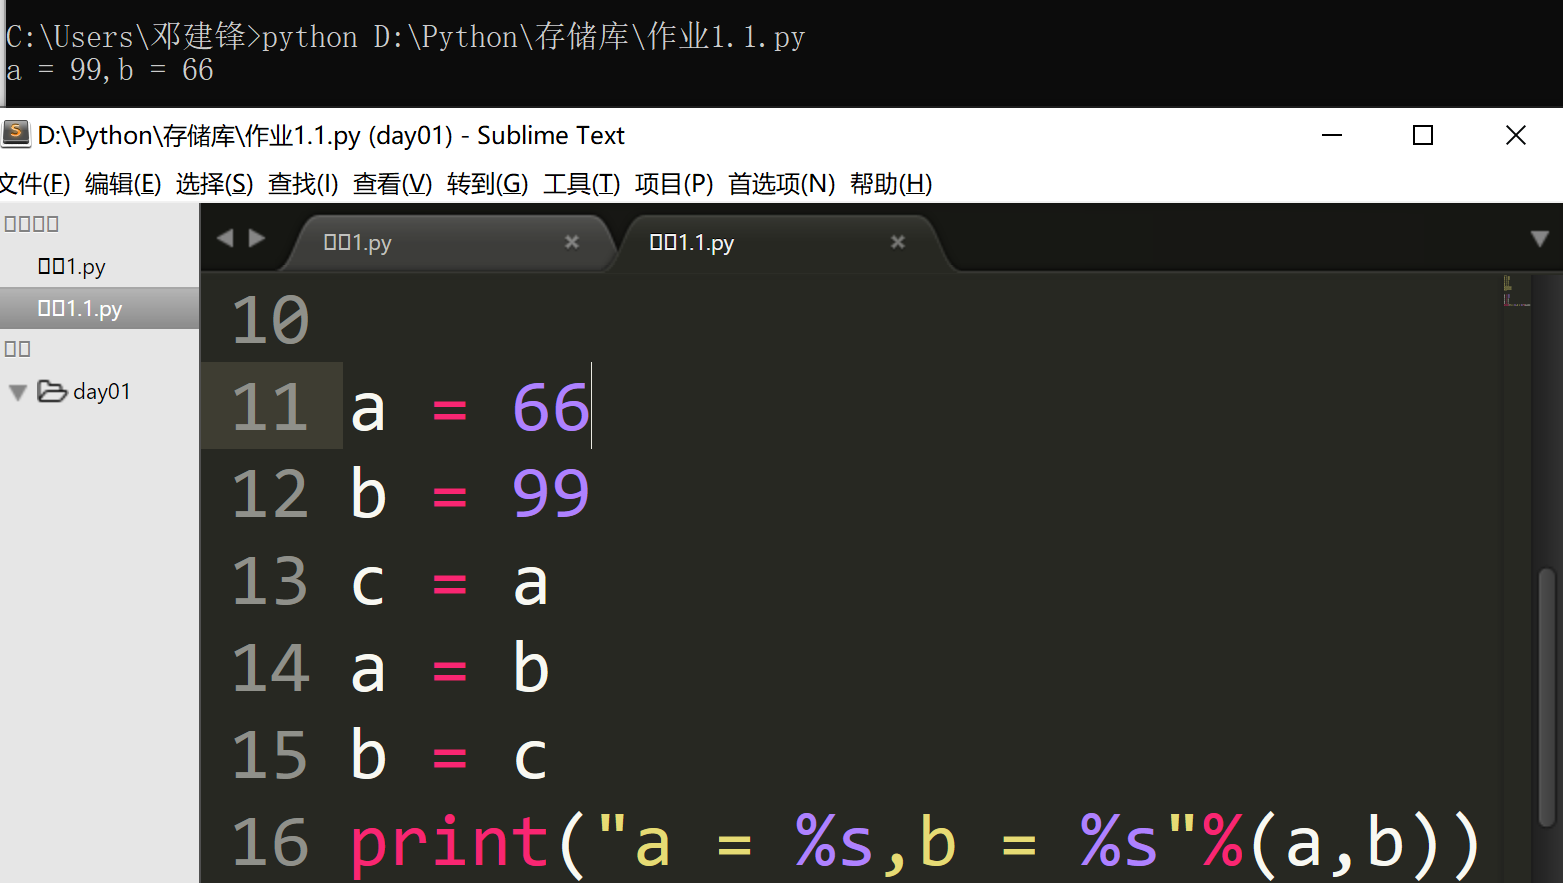
Task: Open the tab overflow dropdown triangle on the right
Action: tap(1540, 240)
